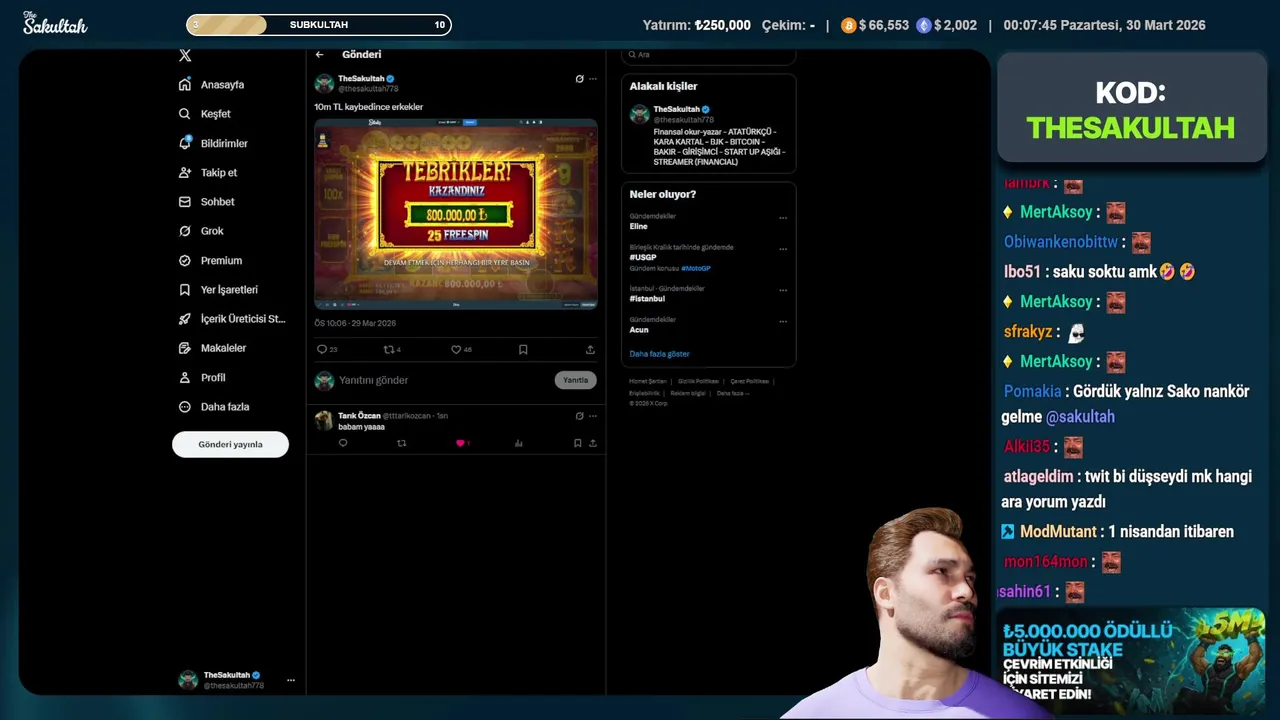The width and height of the screenshot is (1280, 720).
Task: Expand Daha fazla menu in sidebar
Action: [213, 407]
